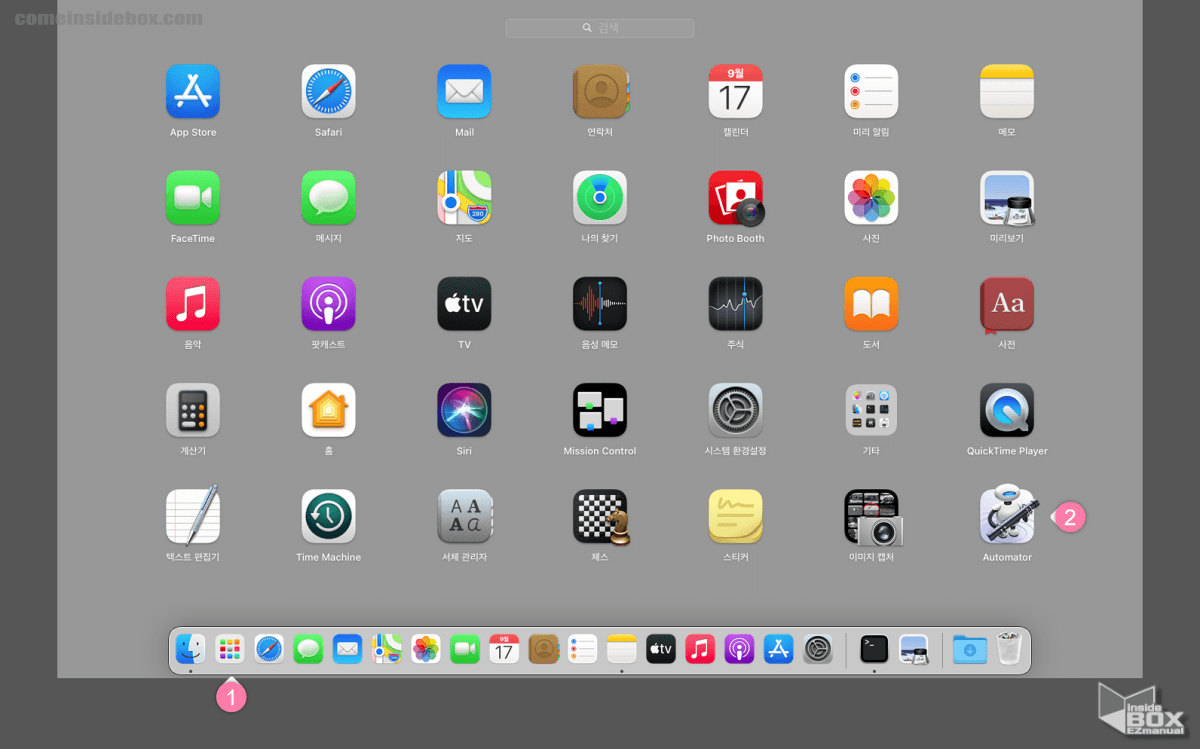Open Maps from the Dock
This screenshot has width=1200, height=749.
(x=387, y=649)
